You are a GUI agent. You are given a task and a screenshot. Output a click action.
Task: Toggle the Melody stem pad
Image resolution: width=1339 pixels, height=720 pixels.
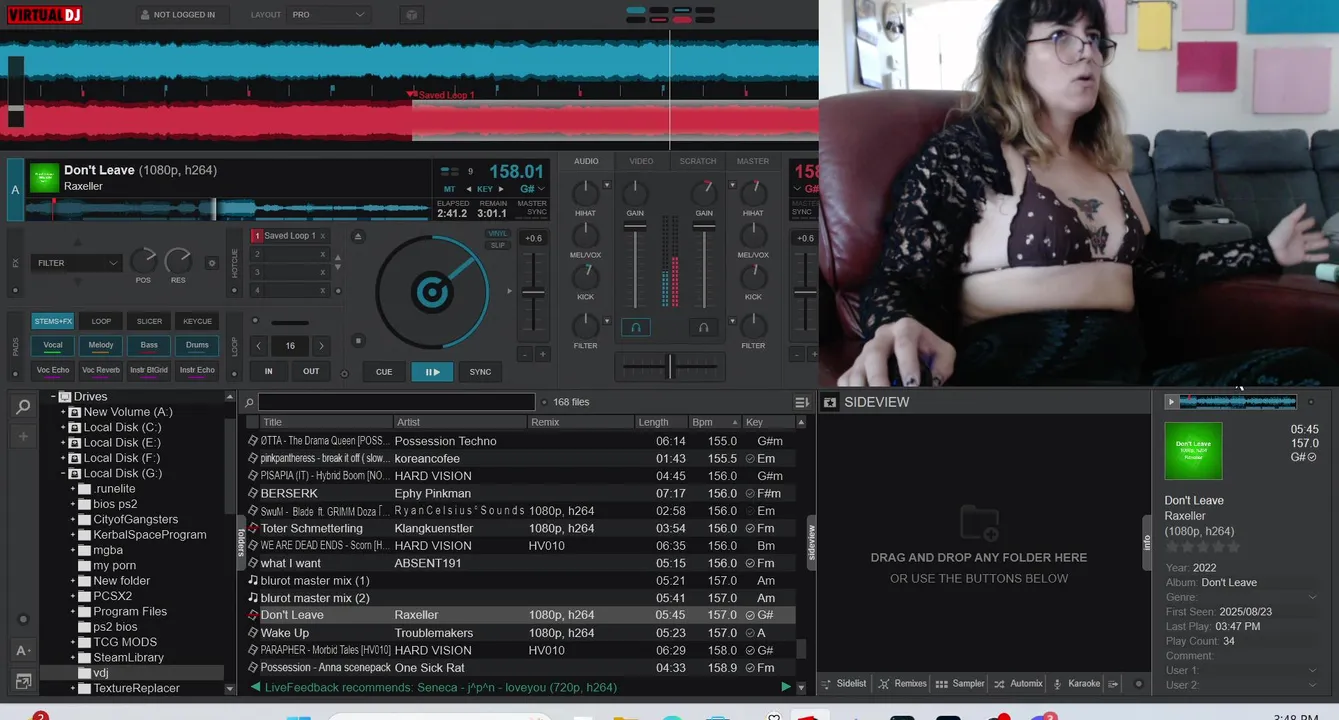tap(101, 345)
